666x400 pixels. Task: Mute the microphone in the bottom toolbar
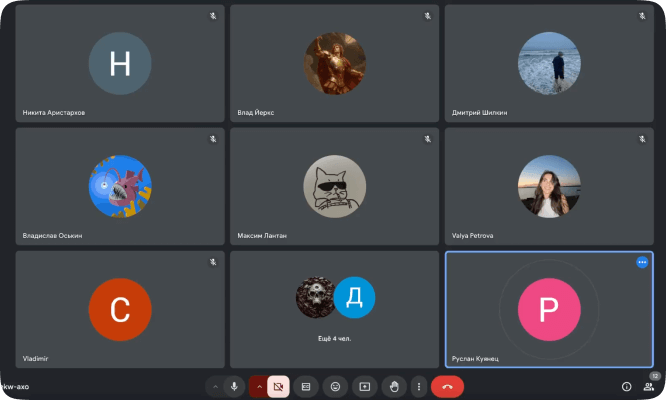pos(235,386)
